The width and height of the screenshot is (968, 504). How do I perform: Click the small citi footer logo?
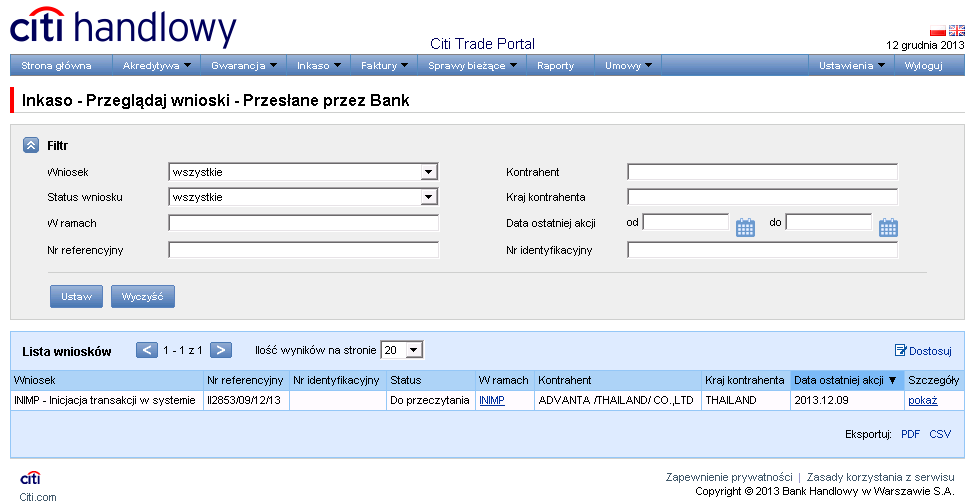(x=30, y=477)
